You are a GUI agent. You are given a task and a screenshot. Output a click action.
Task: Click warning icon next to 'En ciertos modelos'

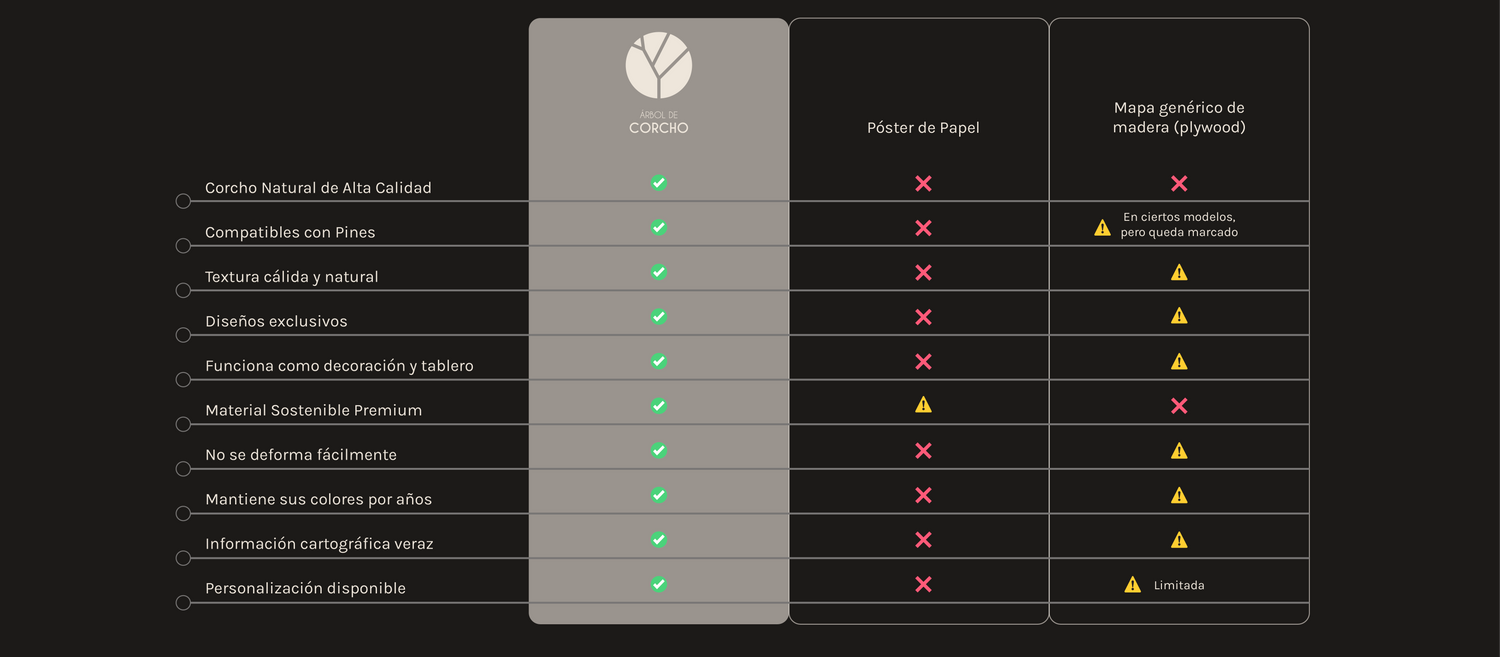click(x=1102, y=228)
